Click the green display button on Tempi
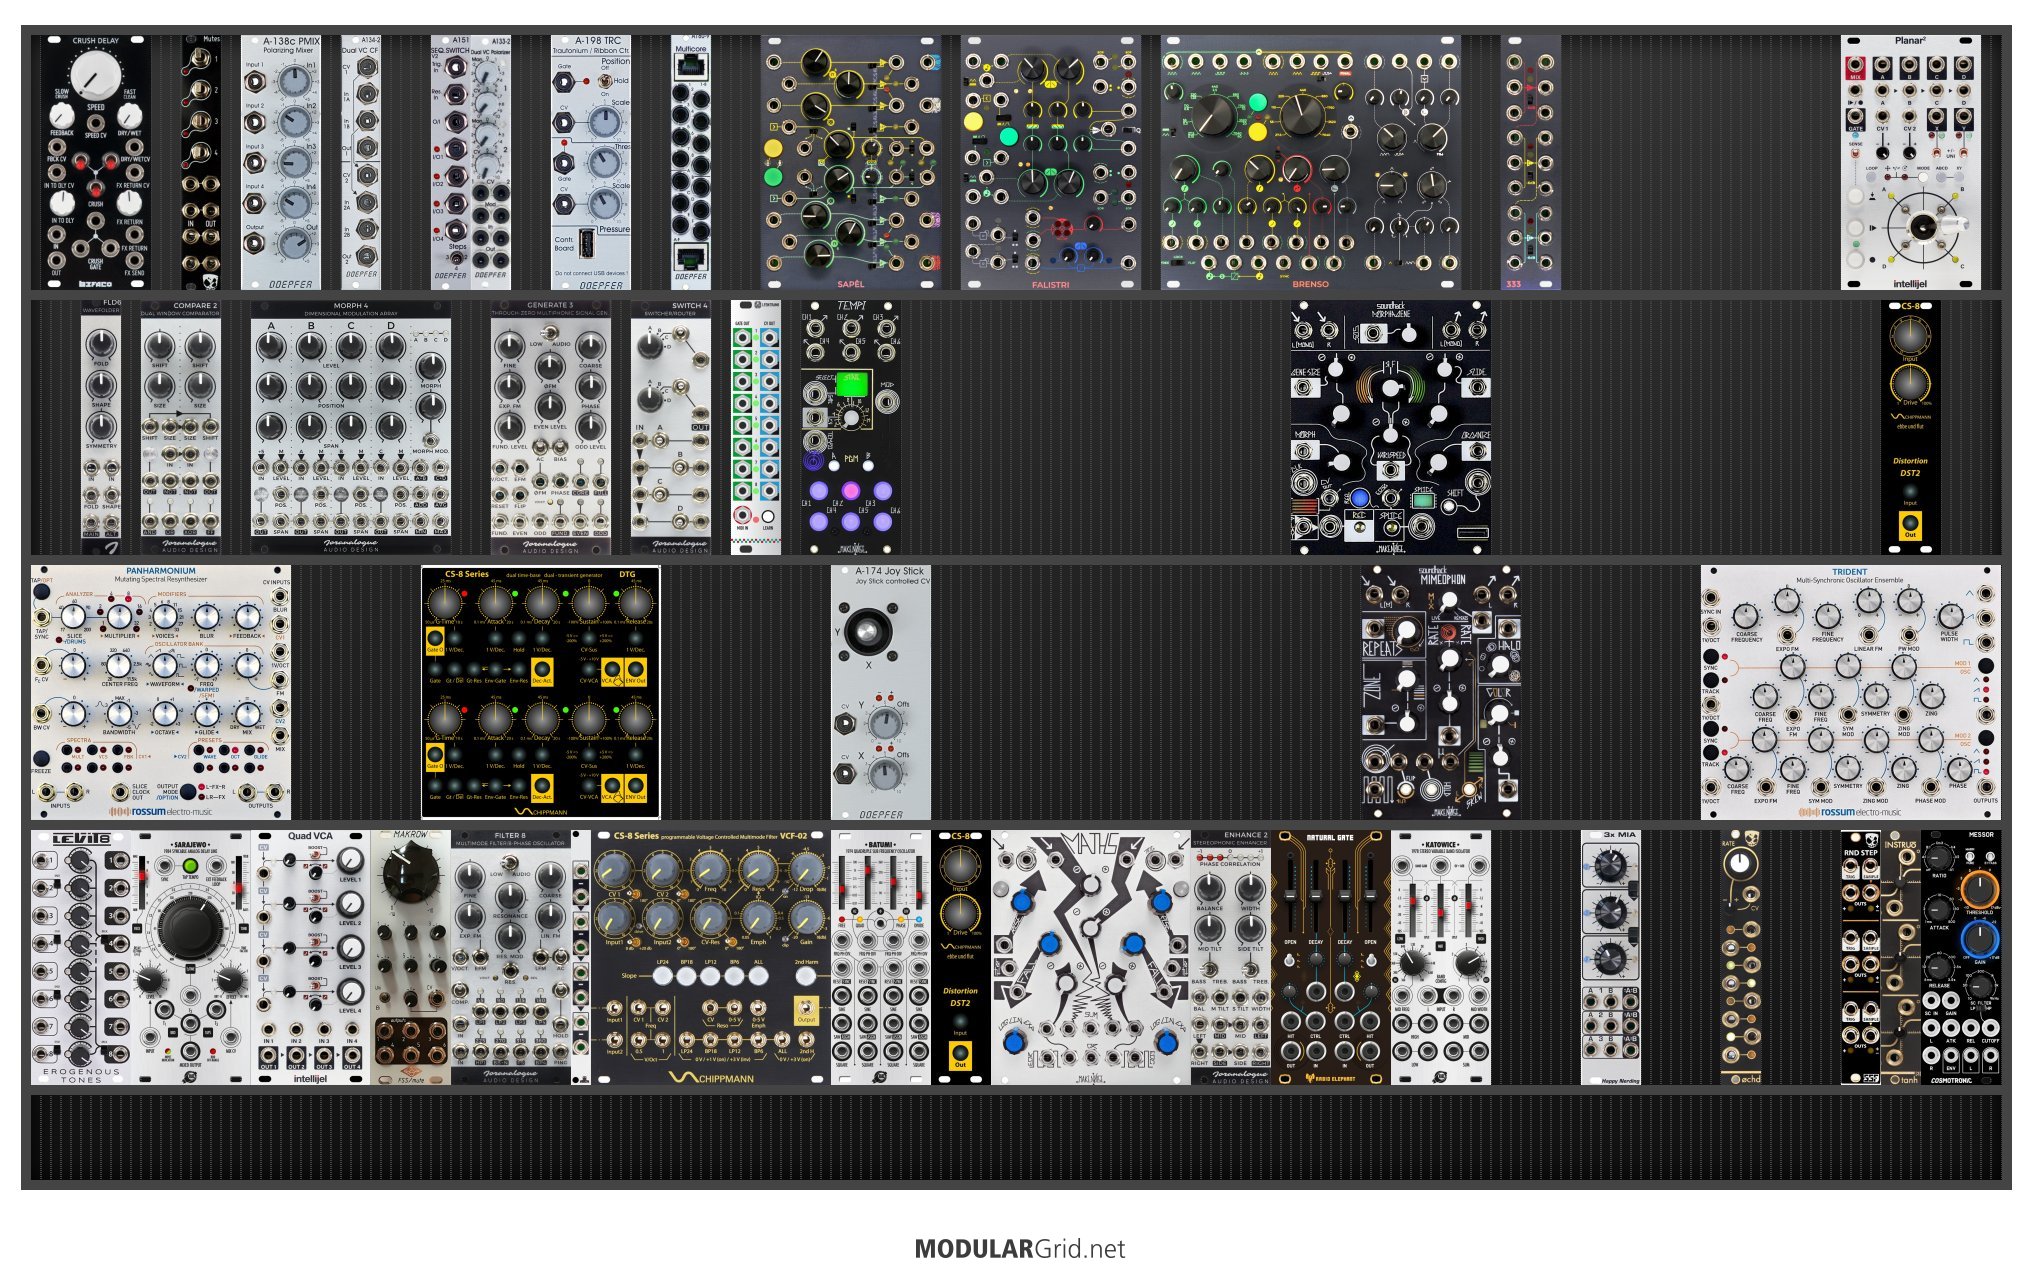The image size is (2042, 1270). [853, 383]
